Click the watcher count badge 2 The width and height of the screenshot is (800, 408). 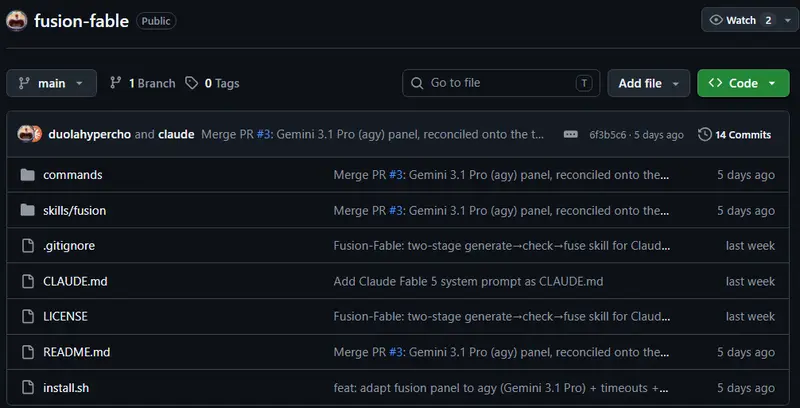coord(768,20)
